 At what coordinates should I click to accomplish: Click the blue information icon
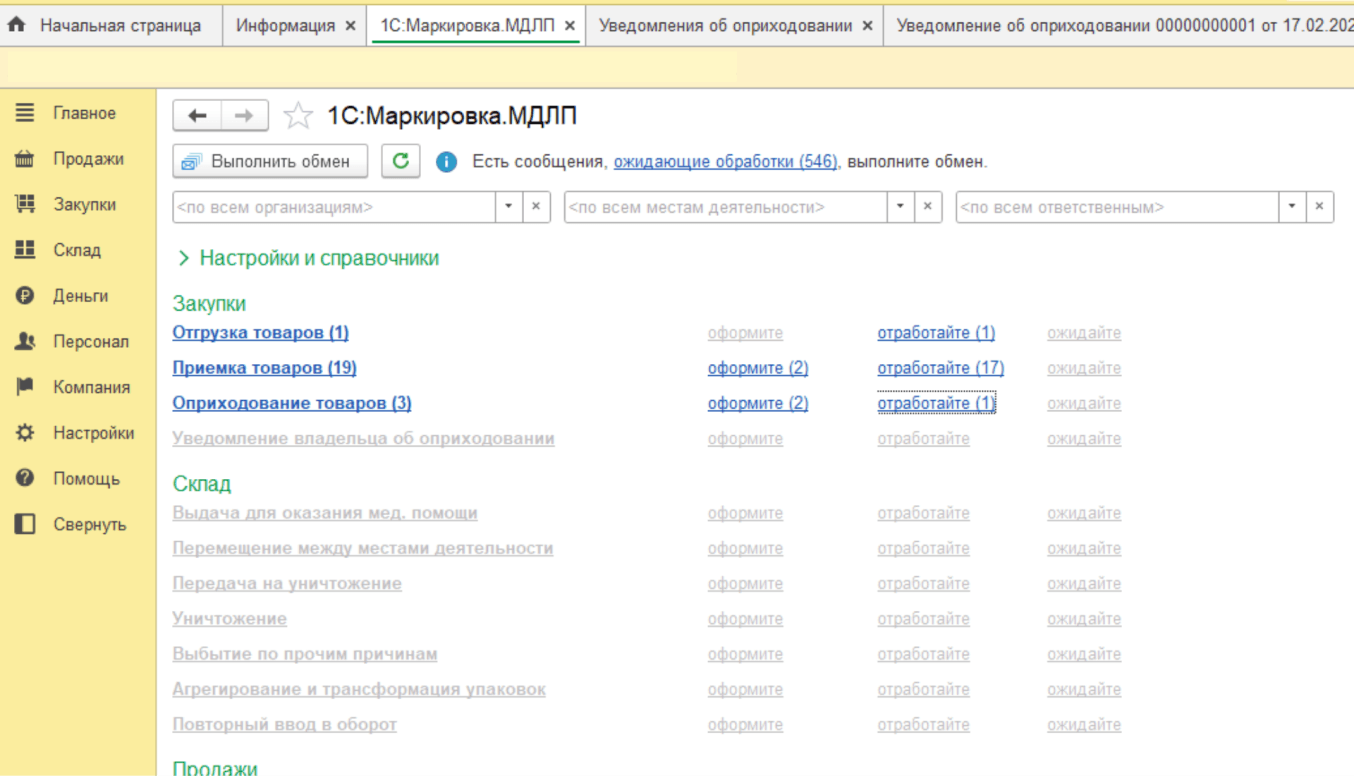click(446, 162)
